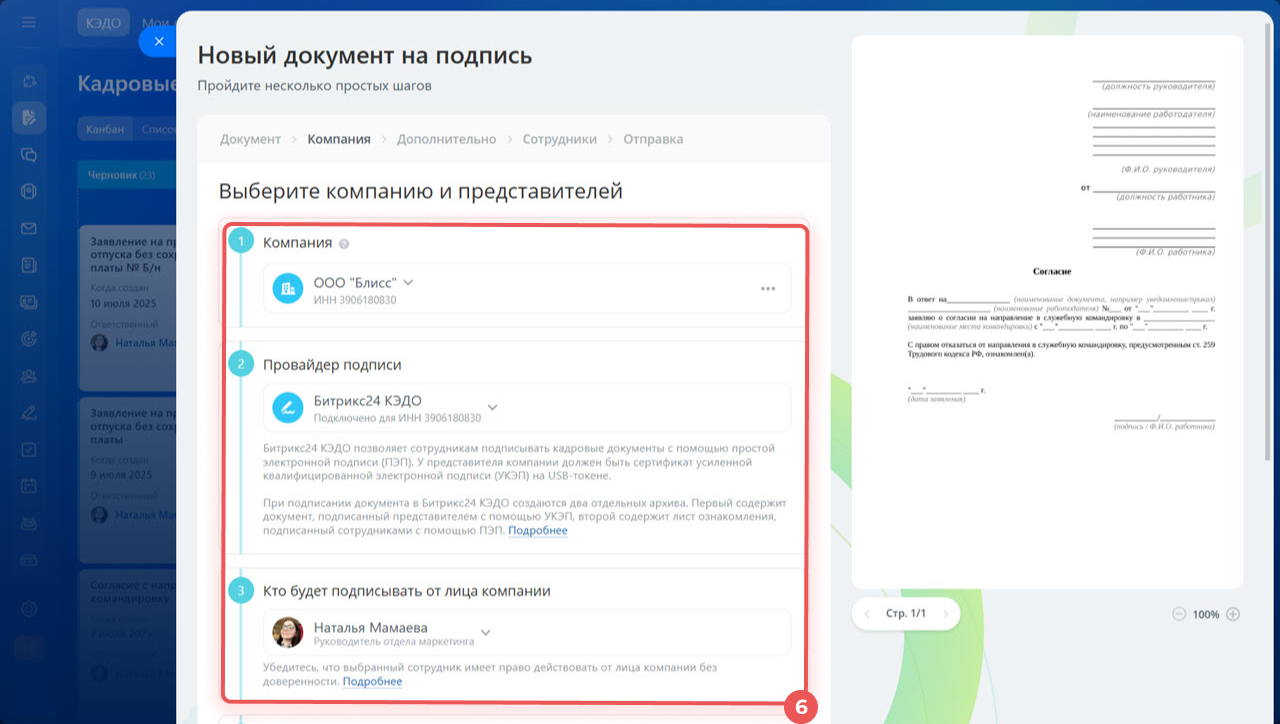Close the new document slider panel
Image resolution: width=1280 pixels, height=724 pixels.
point(159,41)
